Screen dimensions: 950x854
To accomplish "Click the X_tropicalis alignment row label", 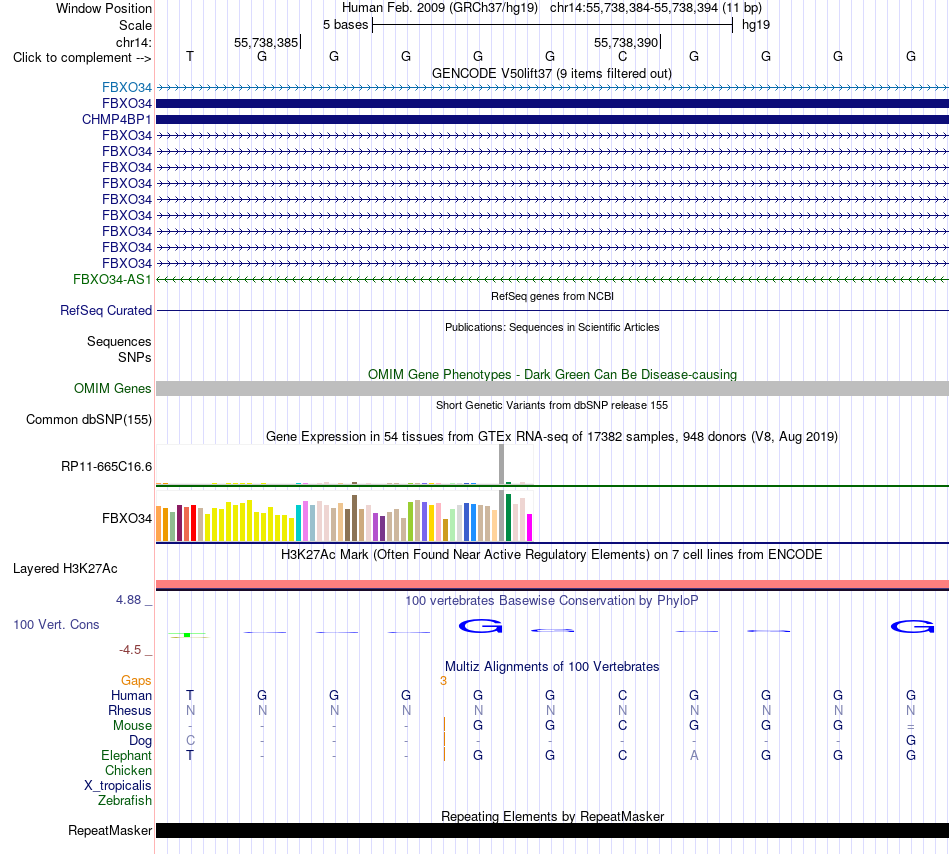I will click(x=118, y=785).
